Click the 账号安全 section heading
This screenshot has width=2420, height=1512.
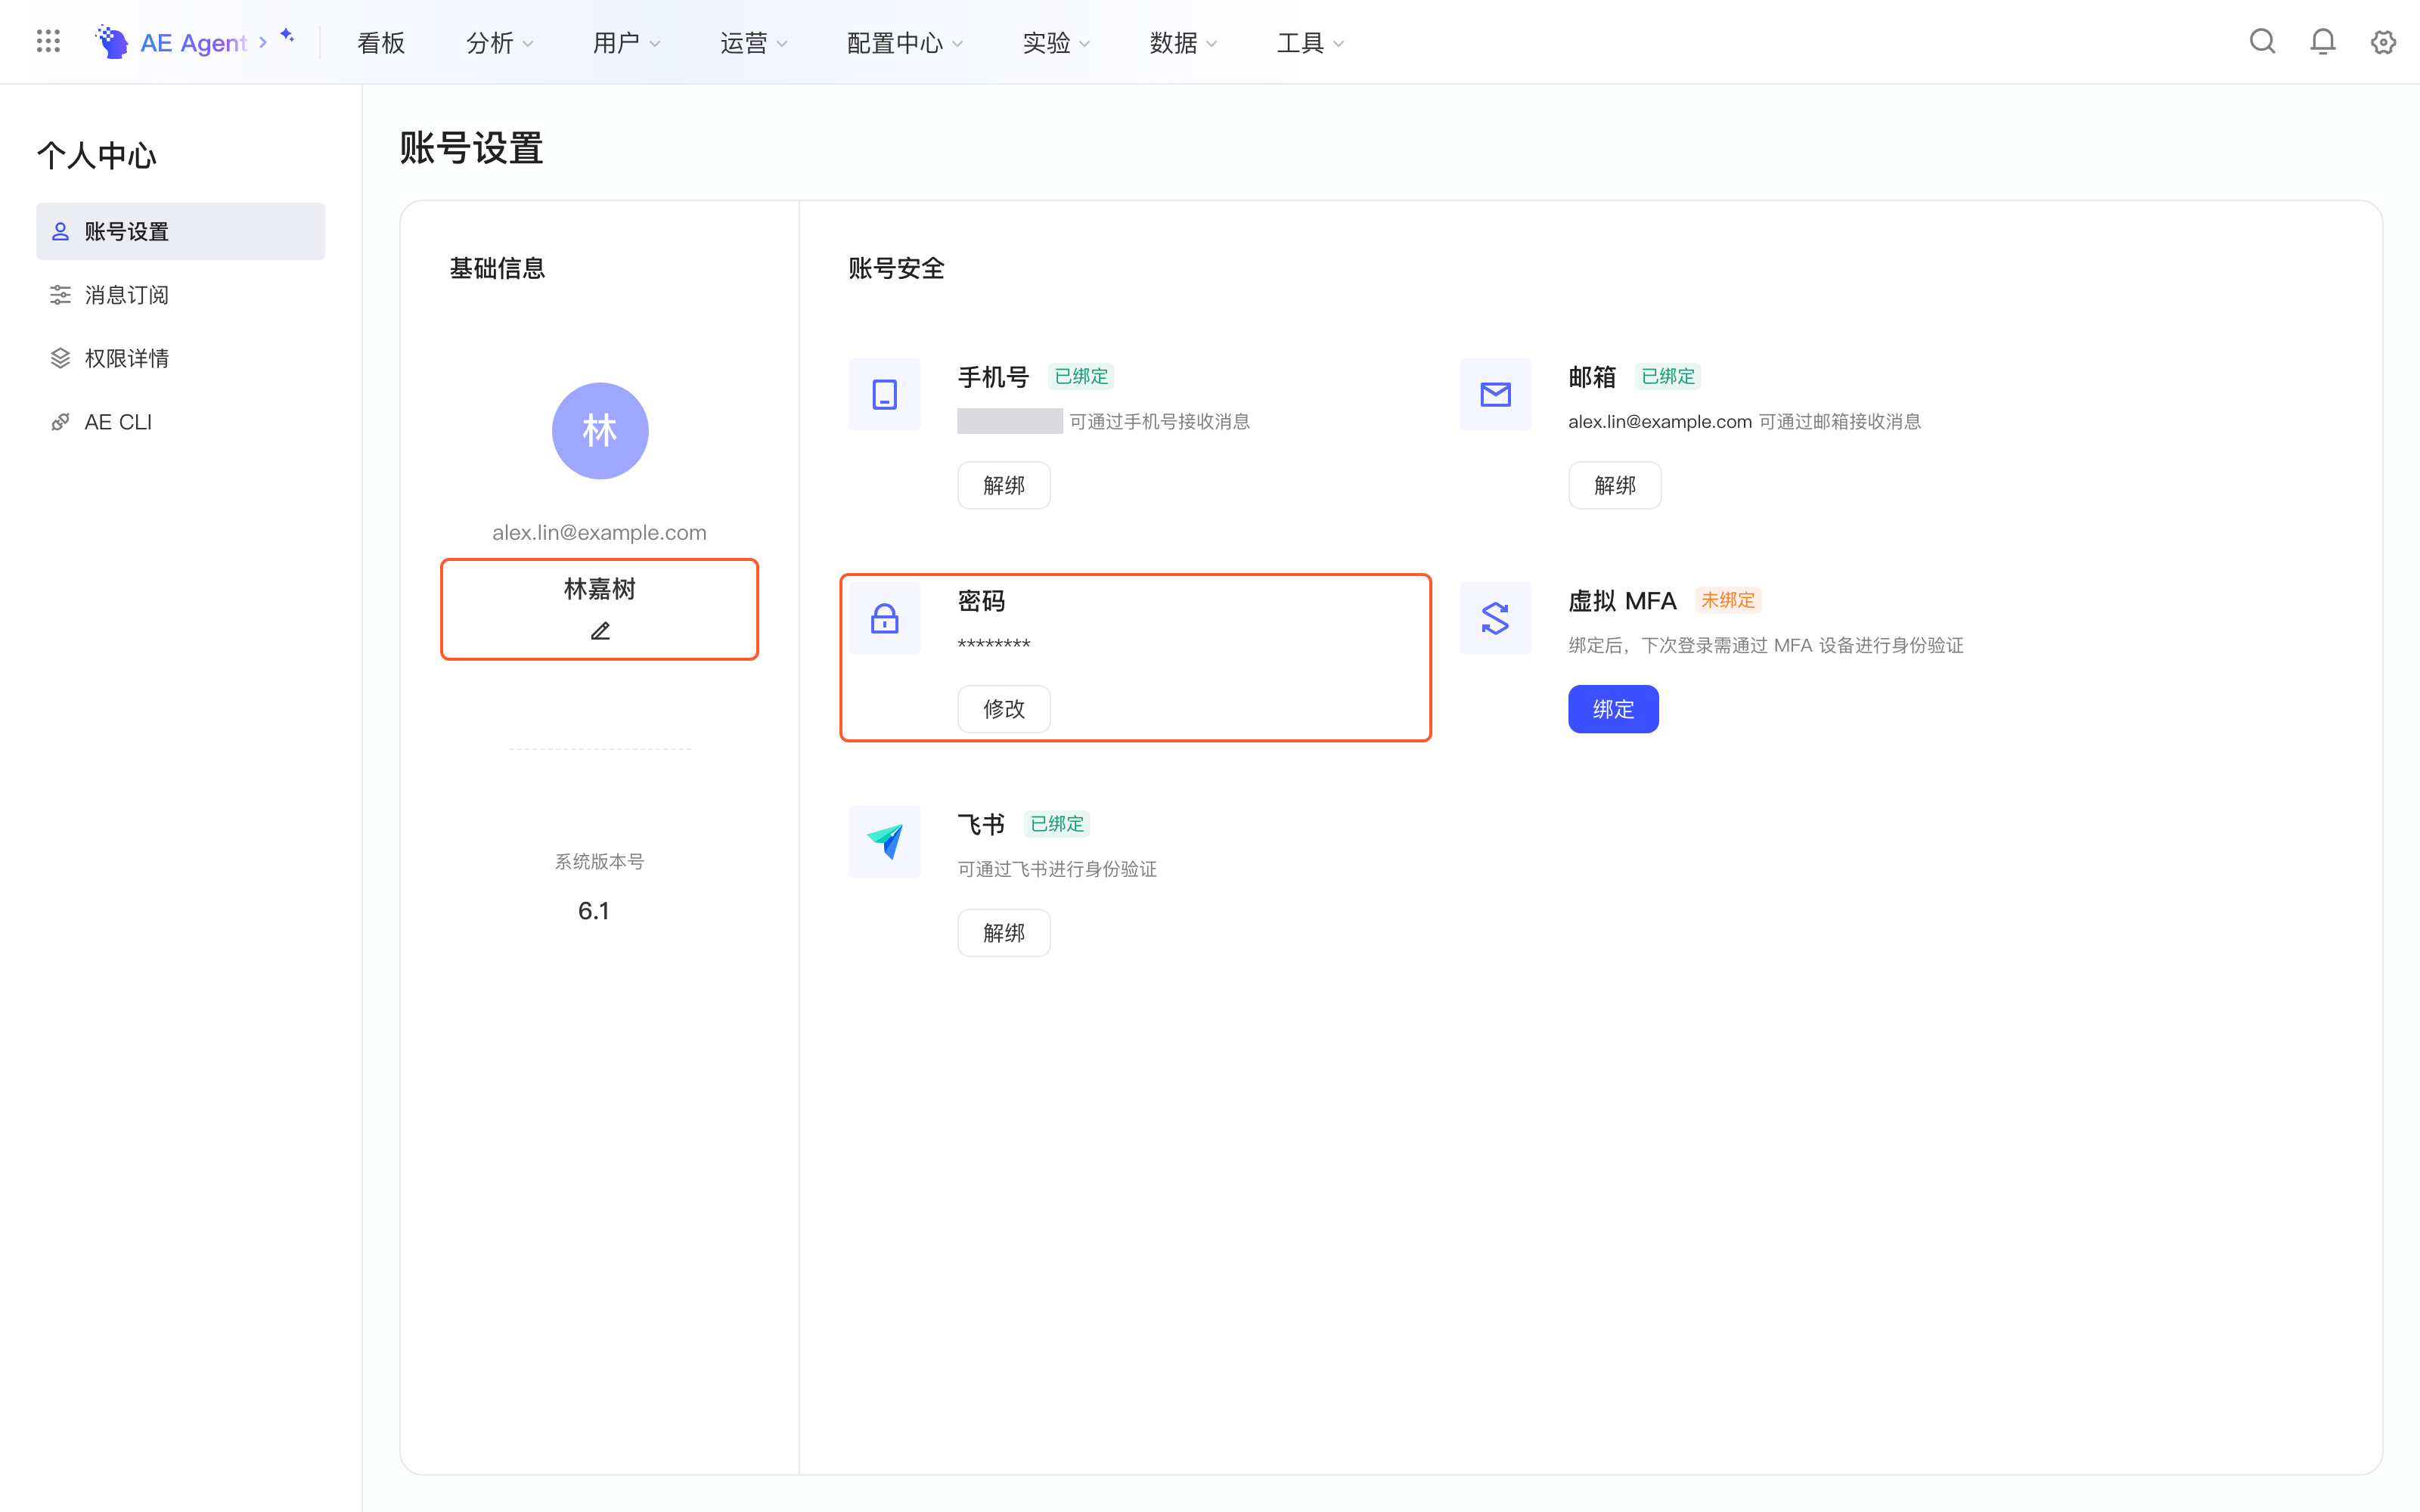click(896, 268)
